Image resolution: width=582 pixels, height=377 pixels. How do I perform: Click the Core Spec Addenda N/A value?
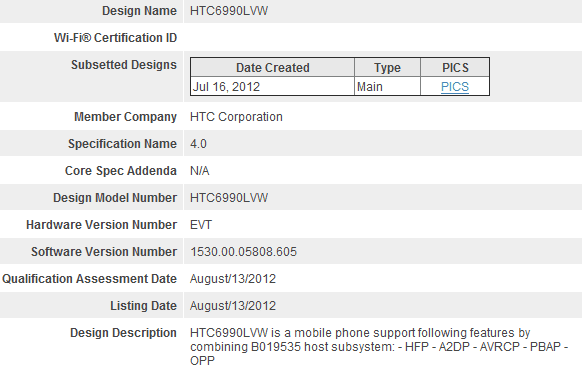(200, 171)
